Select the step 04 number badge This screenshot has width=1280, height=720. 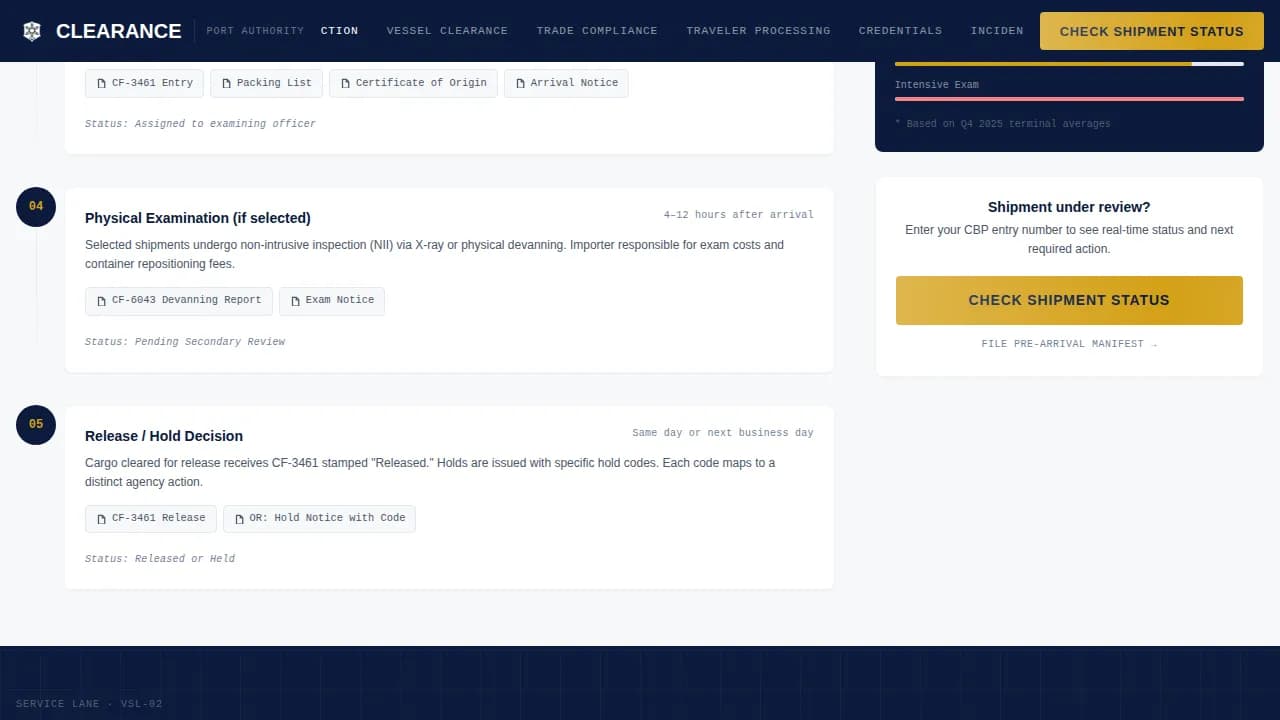36,206
